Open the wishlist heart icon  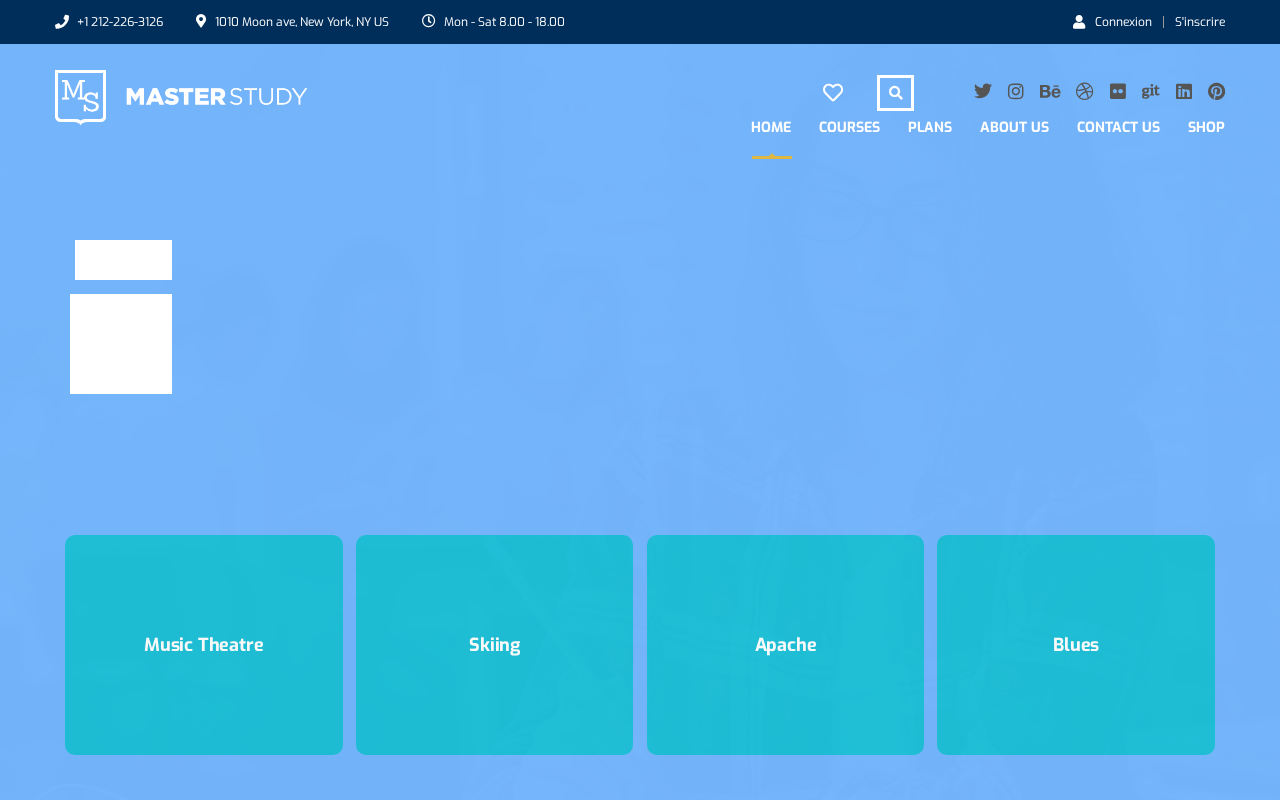tap(833, 93)
